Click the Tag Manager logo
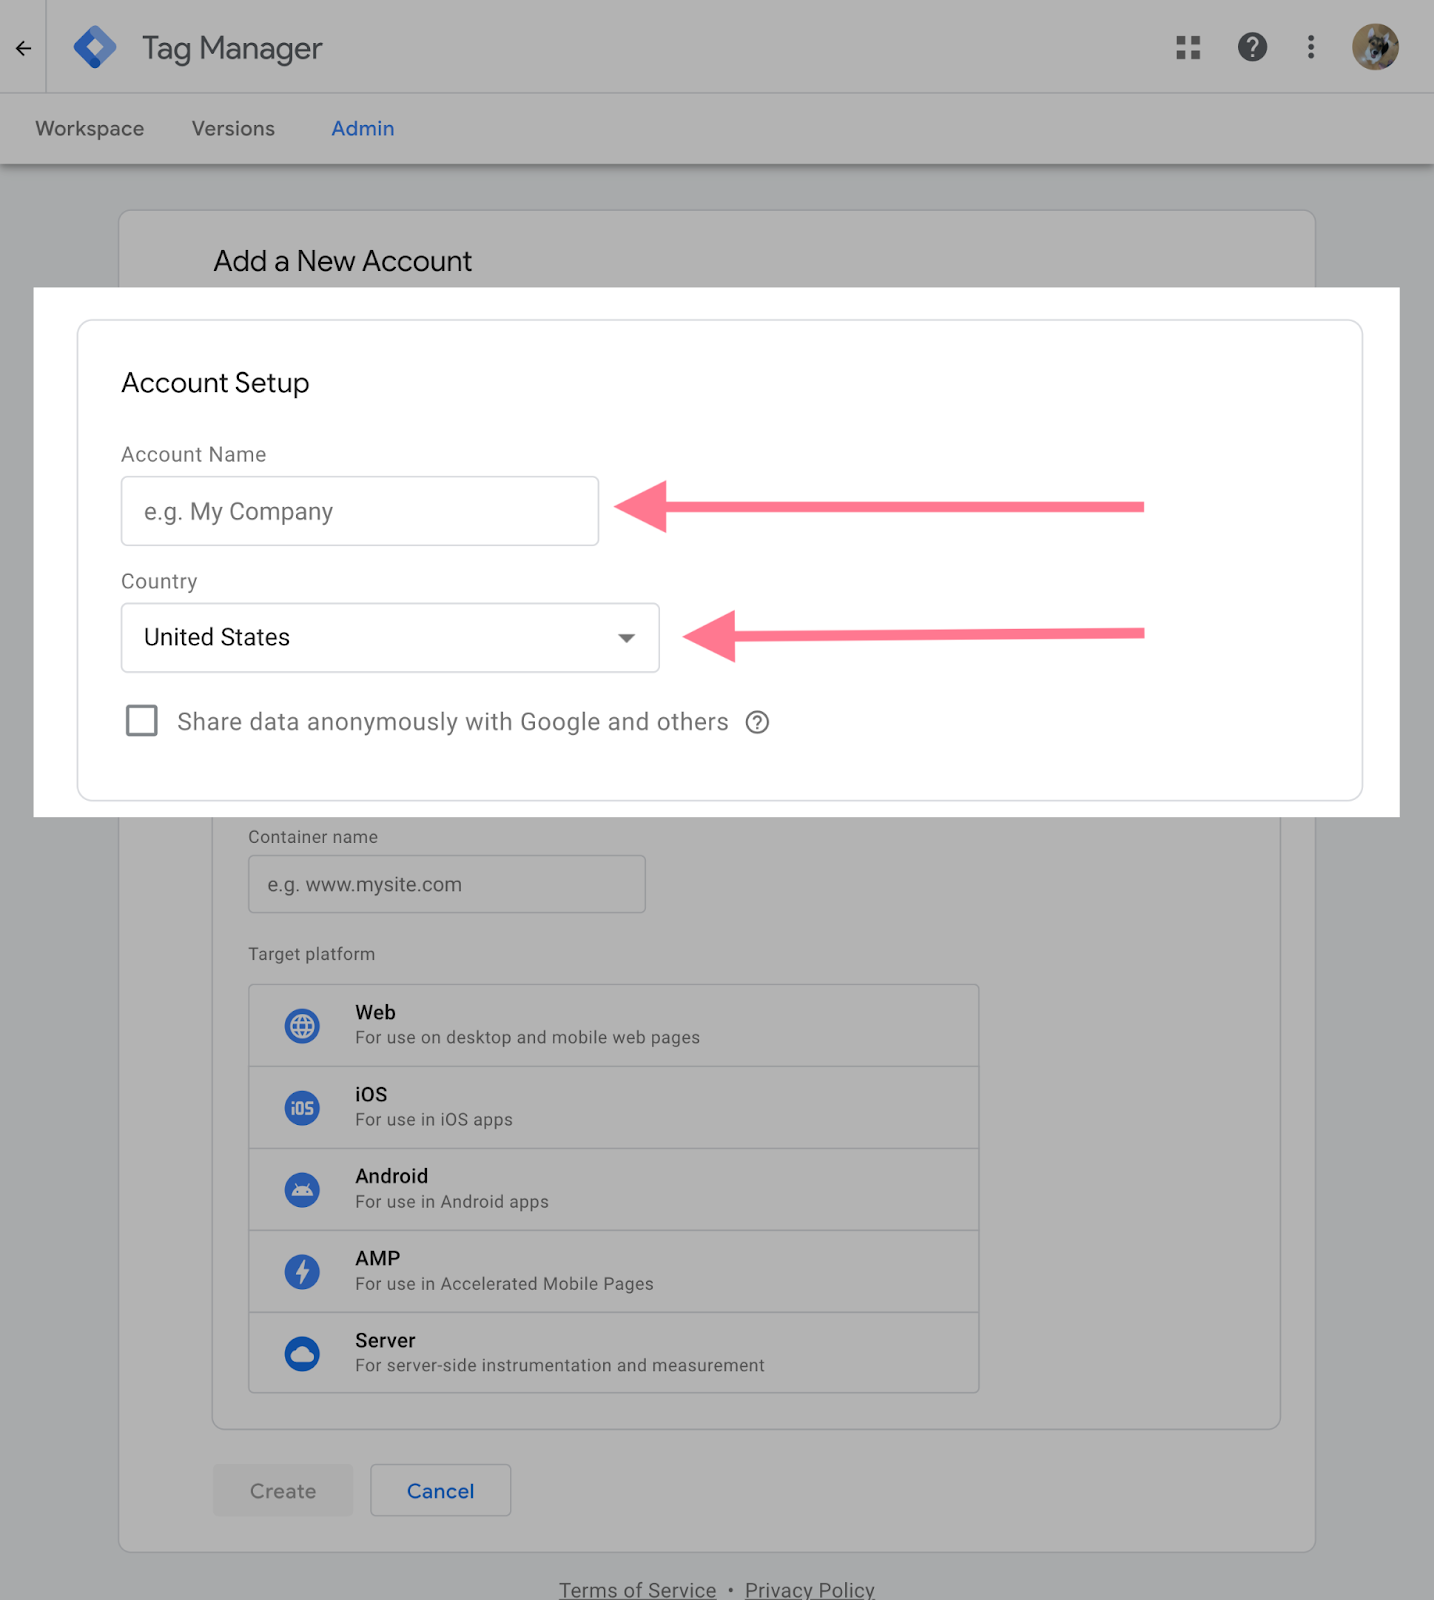The height and width of the screenshot is (1600, 1434). [x=95, y=48]
